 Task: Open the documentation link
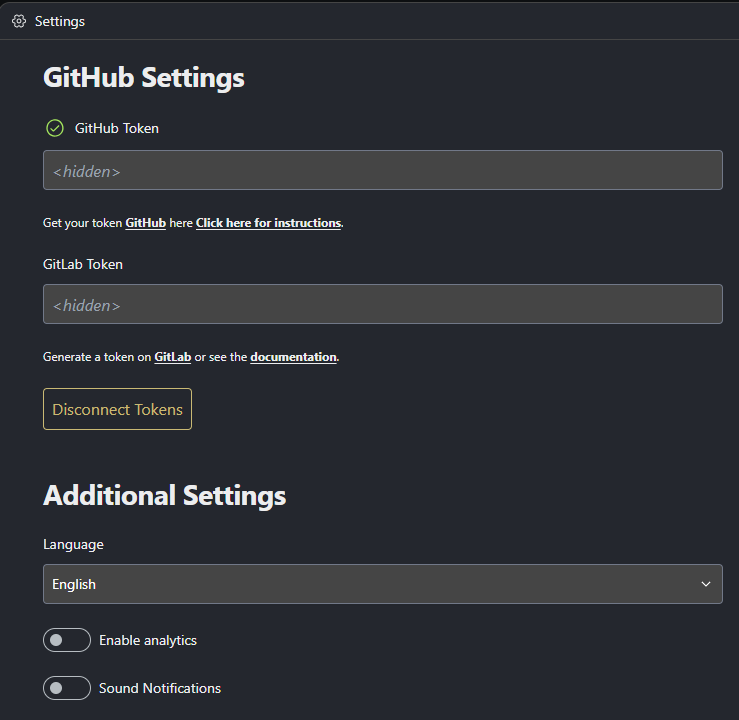pyautogui.click(x=293, y=357)
